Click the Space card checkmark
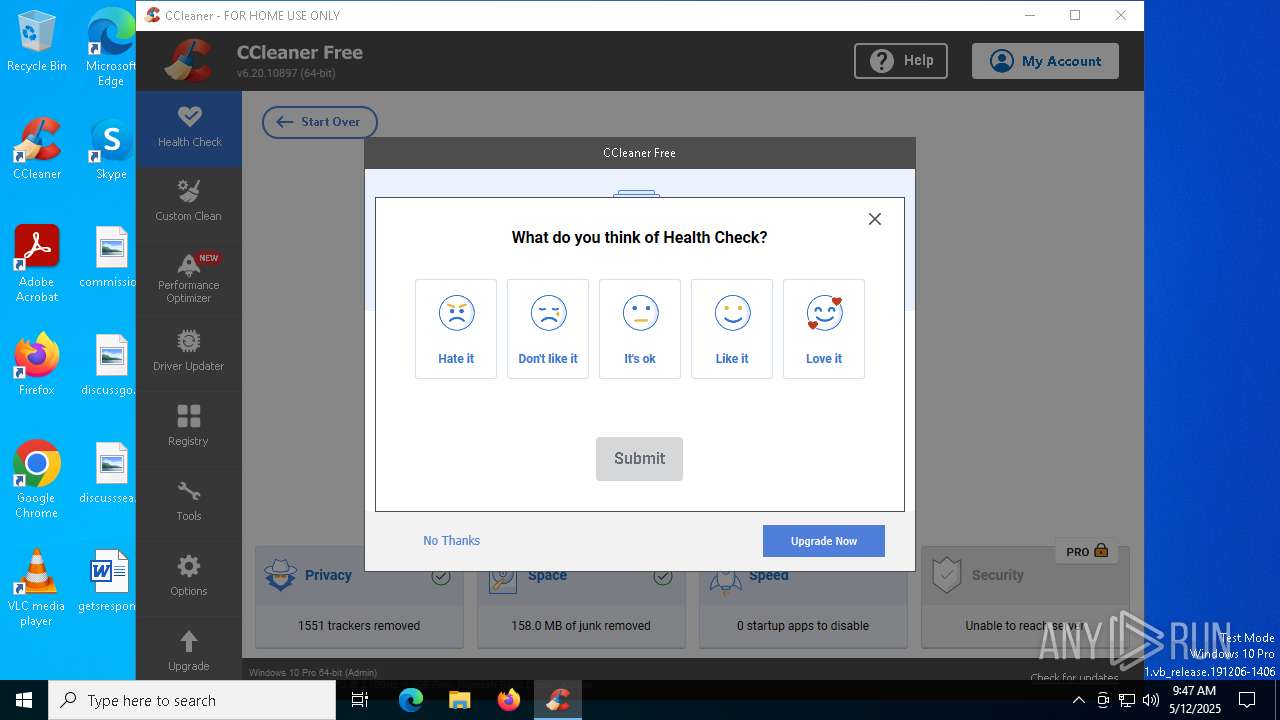This screenshot has height=720, width=1280. [663, 577]
